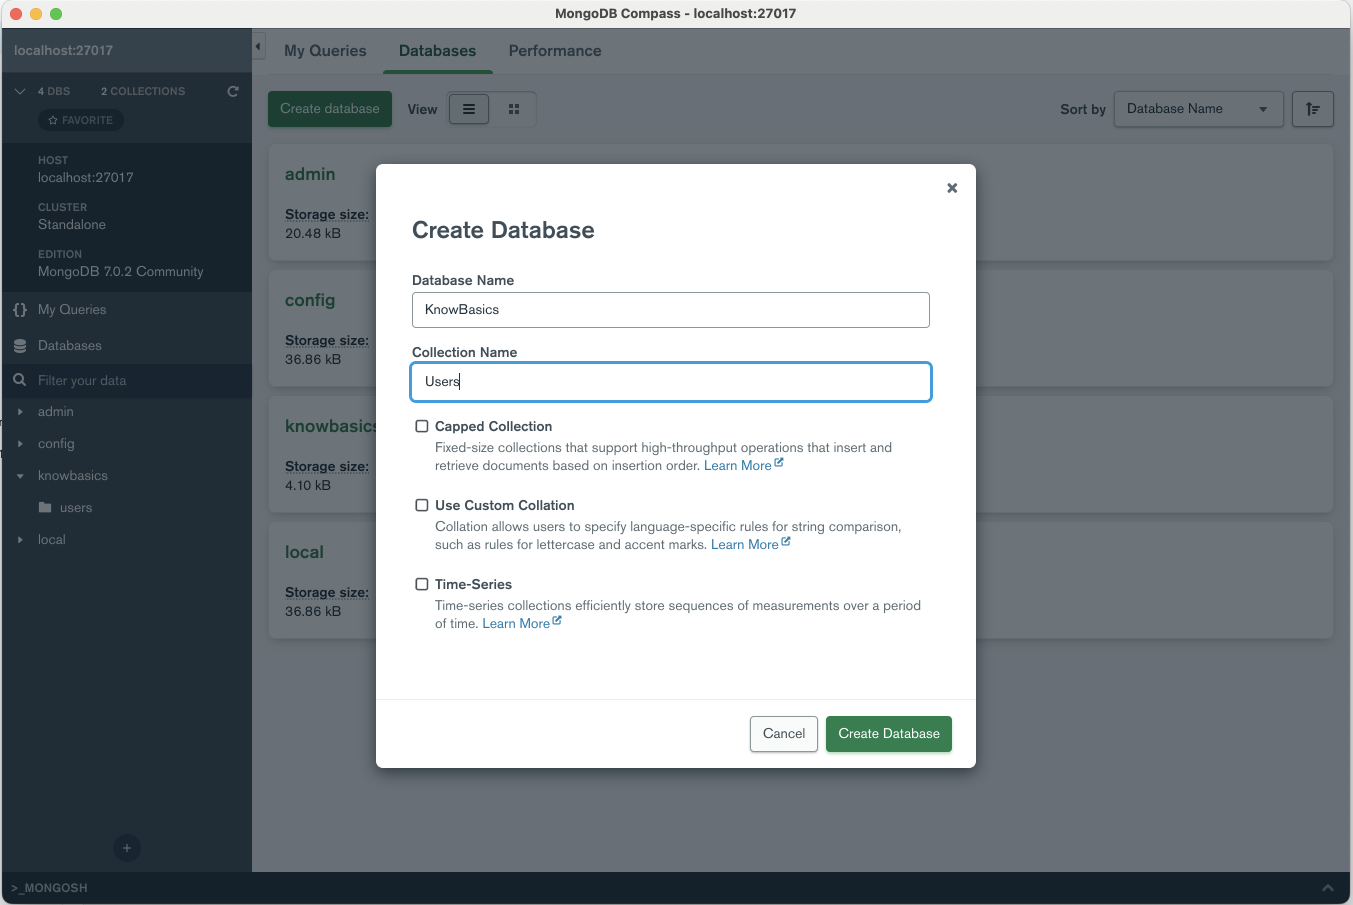
Task: Open the admin database card title
Action: pos(310,174)
